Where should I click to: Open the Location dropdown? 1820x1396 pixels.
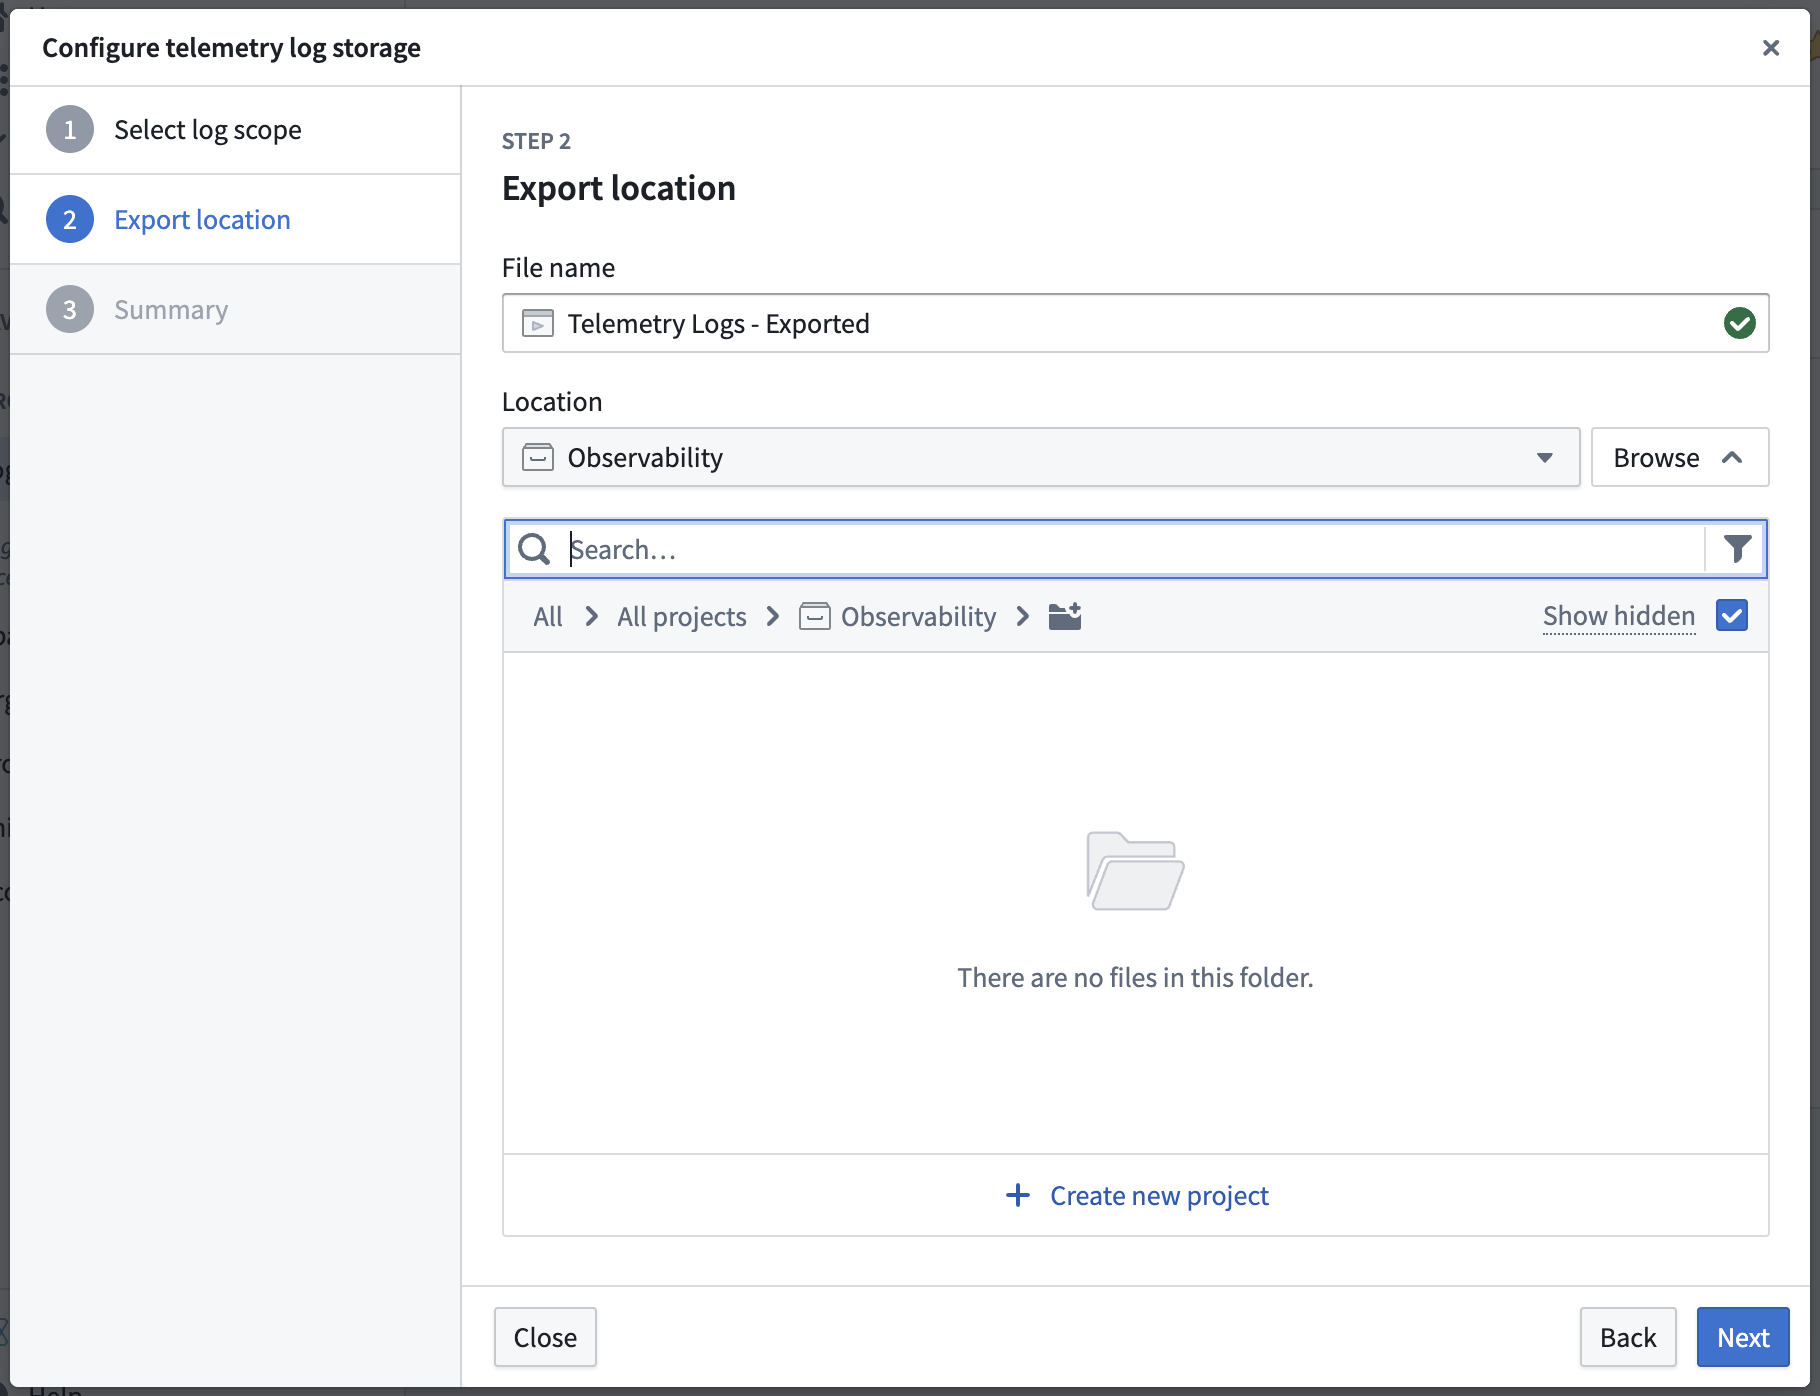click(x=1545, y=457)
